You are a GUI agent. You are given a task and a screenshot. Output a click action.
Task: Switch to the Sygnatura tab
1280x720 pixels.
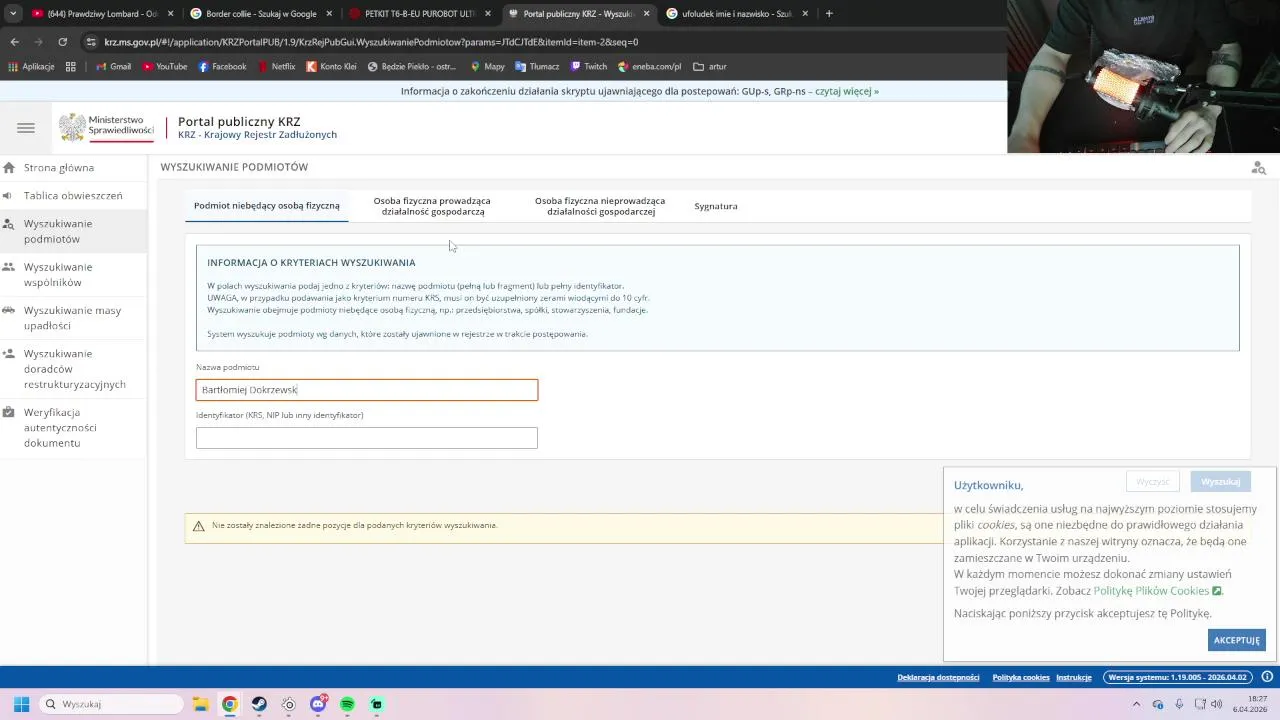click(x=716, y=206)
